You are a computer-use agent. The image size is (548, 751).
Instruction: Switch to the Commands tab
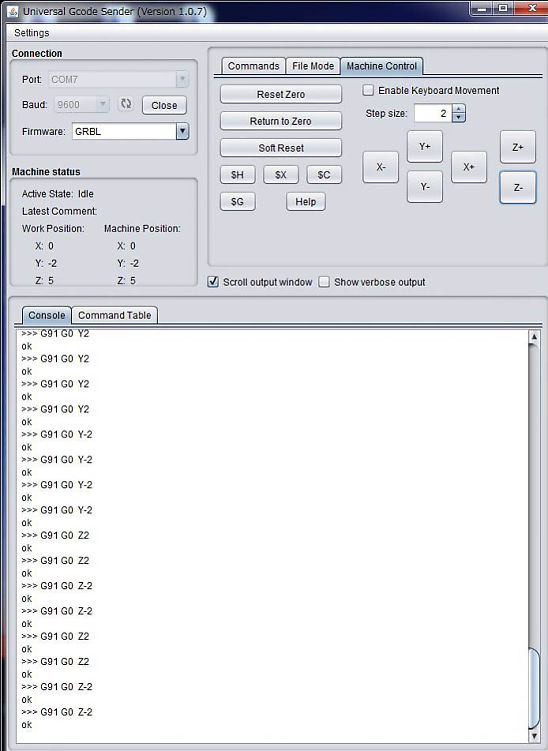click(253, 66)
